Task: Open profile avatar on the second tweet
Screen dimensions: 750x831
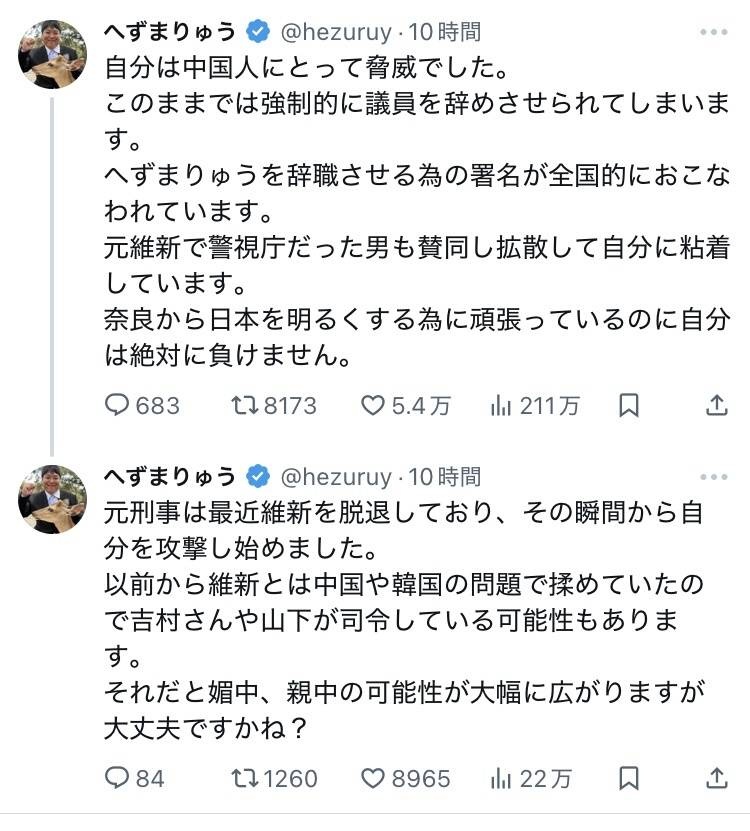Action: coord(52,498)
